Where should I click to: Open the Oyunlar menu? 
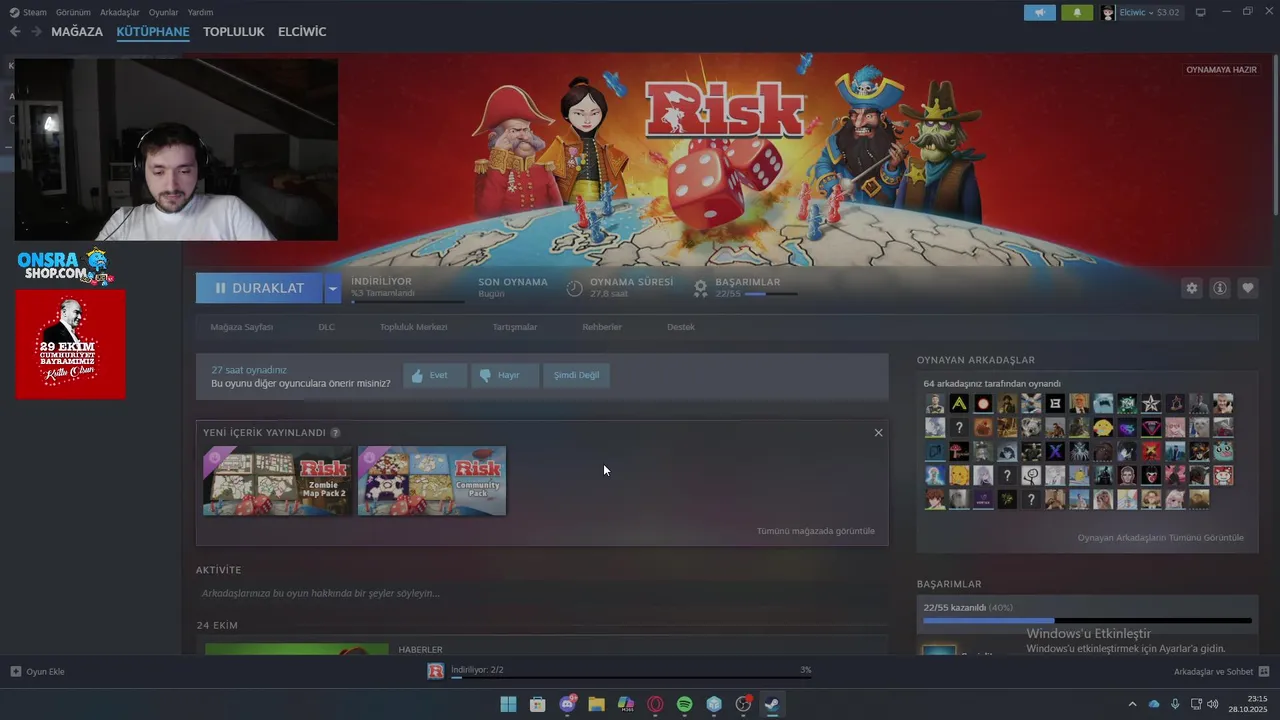point(164,12)
